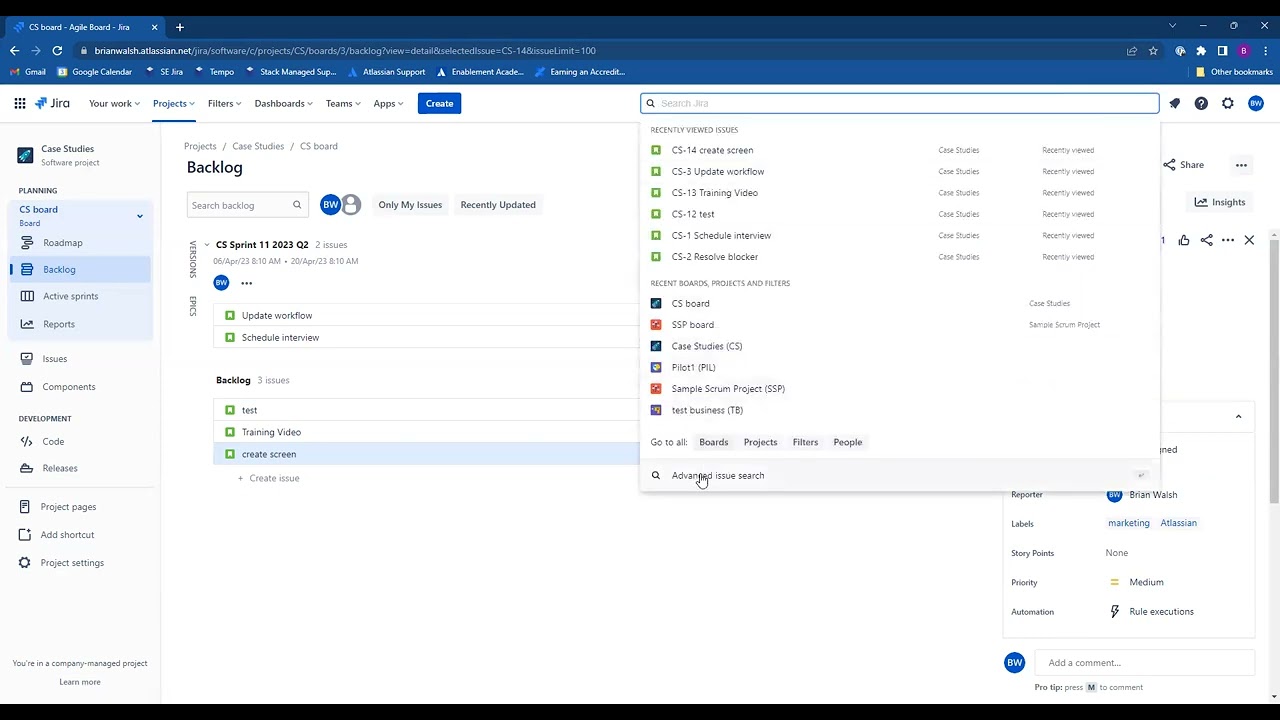The image size is (1280, 720).
Task: Open Roadmap in the sidebar
Action: (80, 243)
